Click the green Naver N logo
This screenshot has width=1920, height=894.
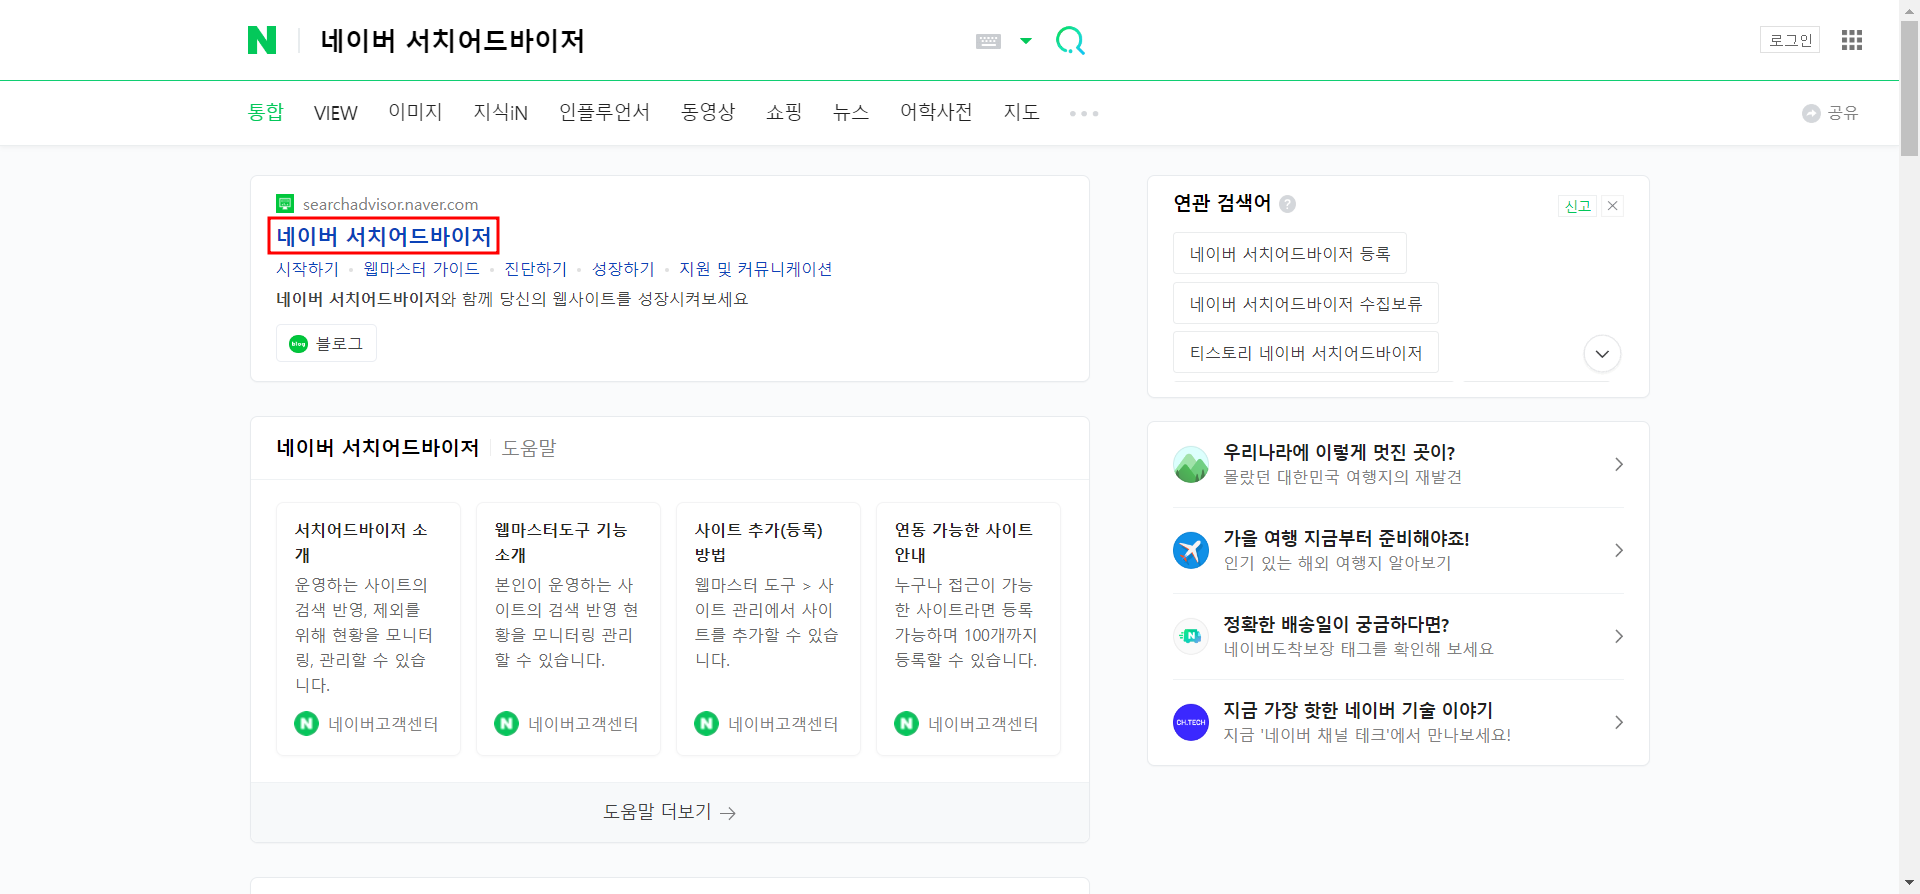pyautogui.click(x=262, y=40)
